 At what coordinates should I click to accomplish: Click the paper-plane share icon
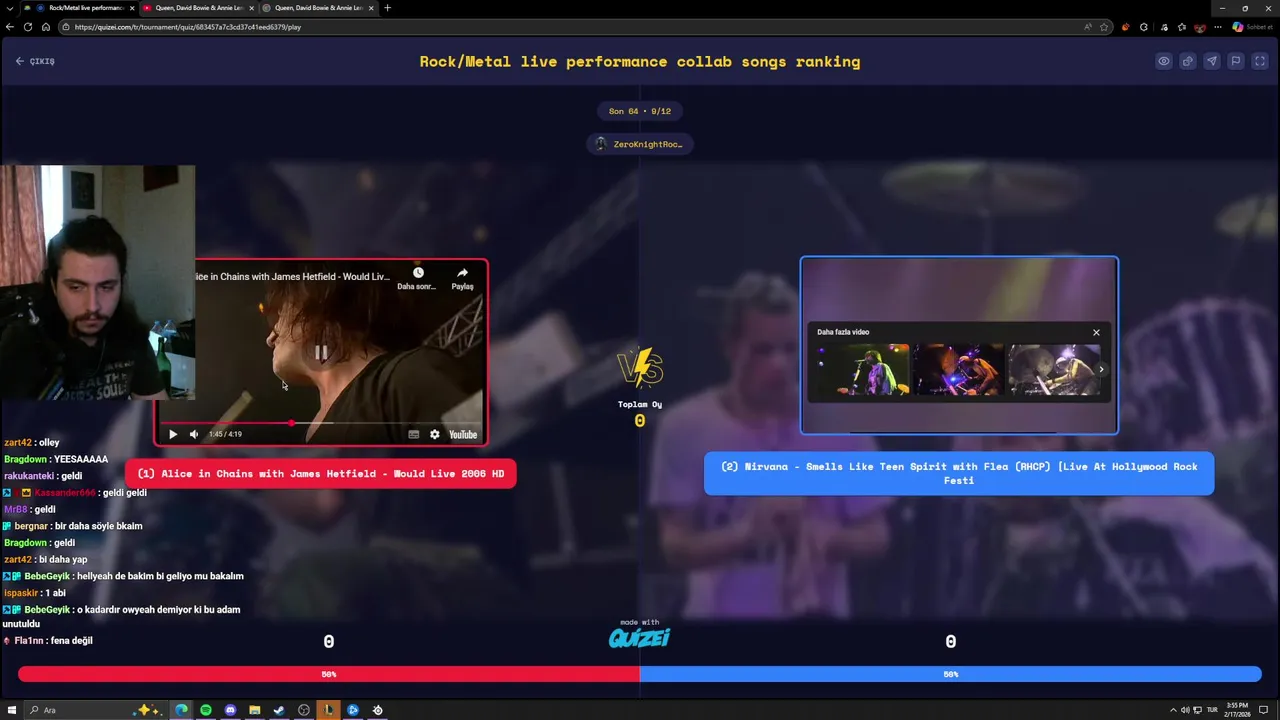pos(1212,61)
